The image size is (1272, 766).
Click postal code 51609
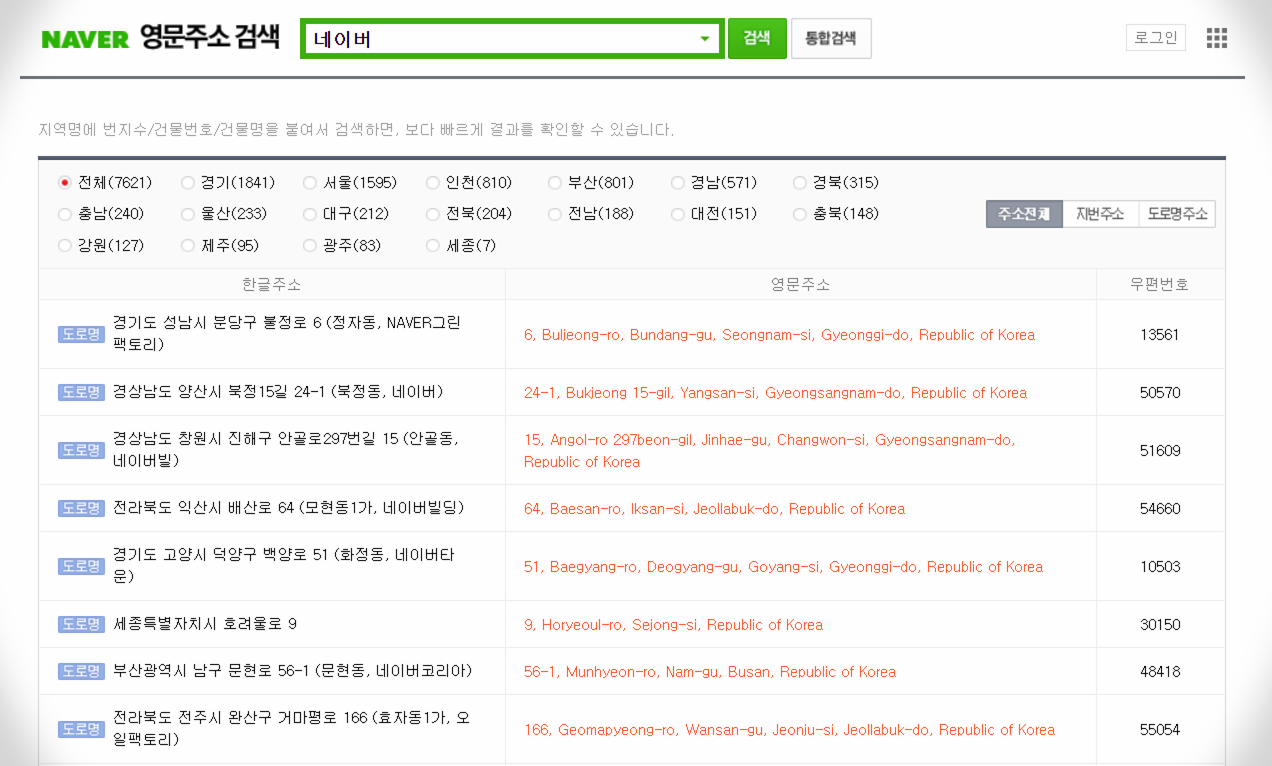point(1160,451)
